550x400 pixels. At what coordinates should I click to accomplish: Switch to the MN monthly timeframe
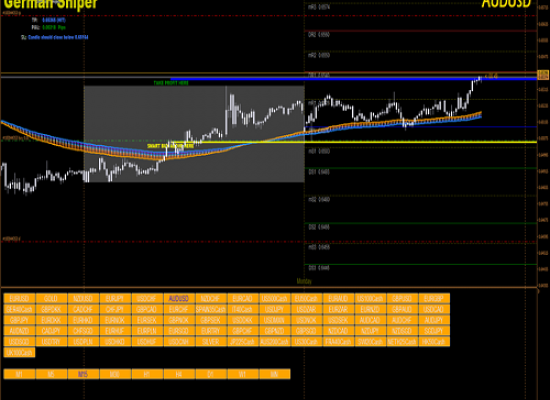(x=275, y=374)
